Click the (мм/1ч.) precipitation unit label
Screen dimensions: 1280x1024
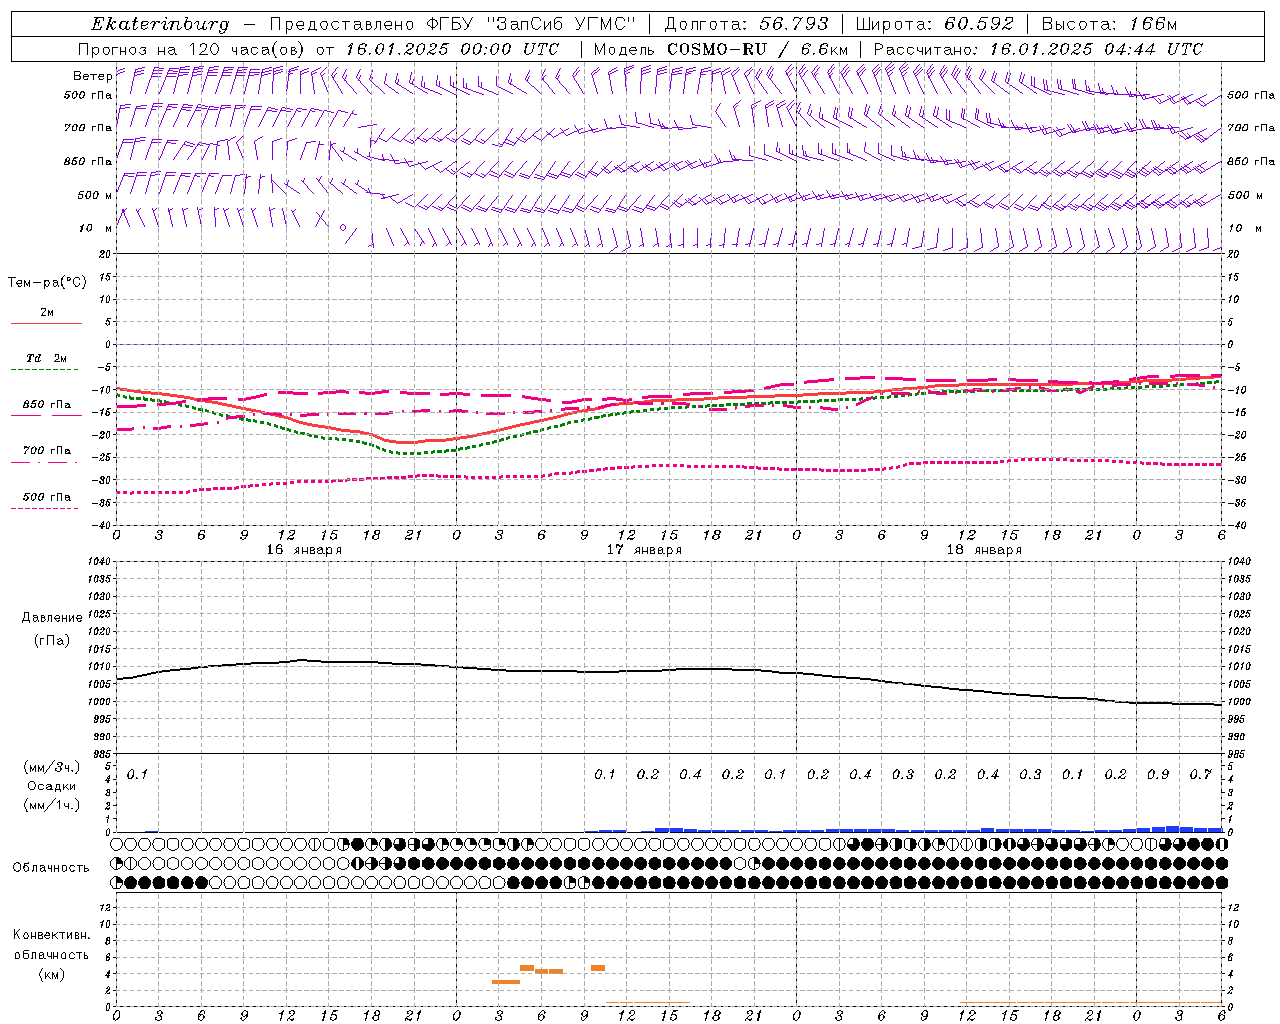click(52, 805)
